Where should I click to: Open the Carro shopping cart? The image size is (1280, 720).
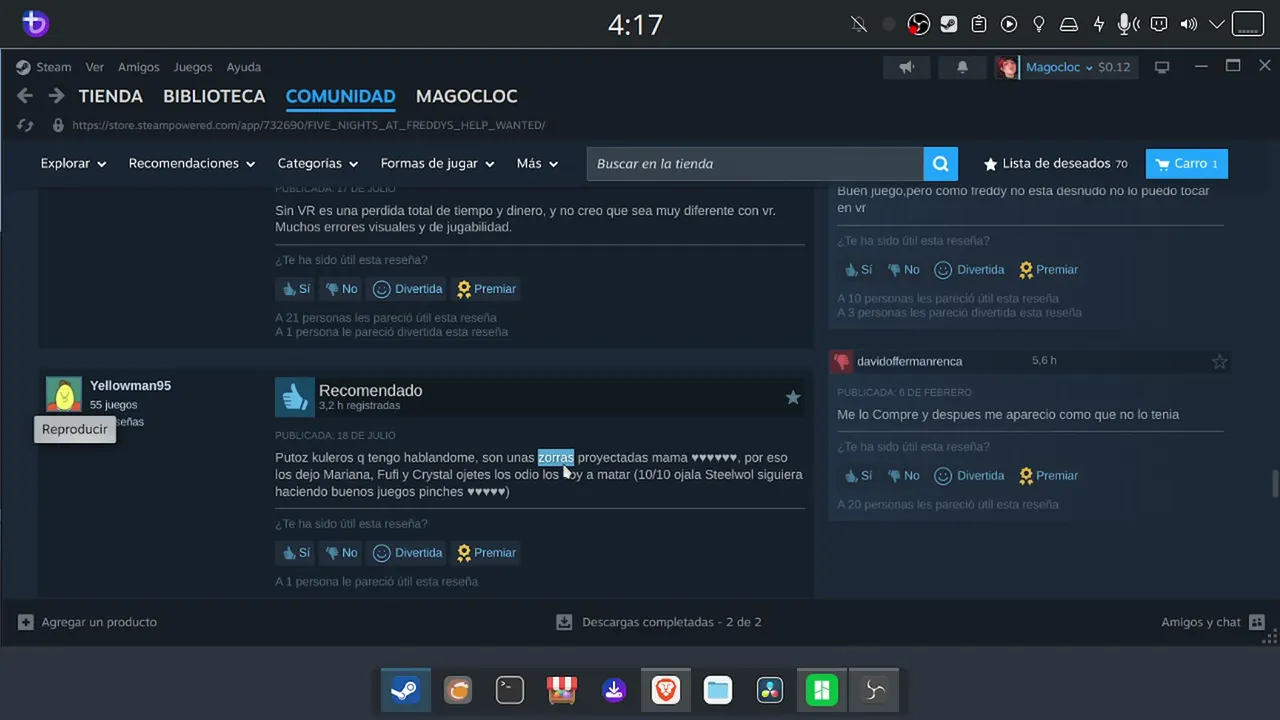pos(1187,164)
